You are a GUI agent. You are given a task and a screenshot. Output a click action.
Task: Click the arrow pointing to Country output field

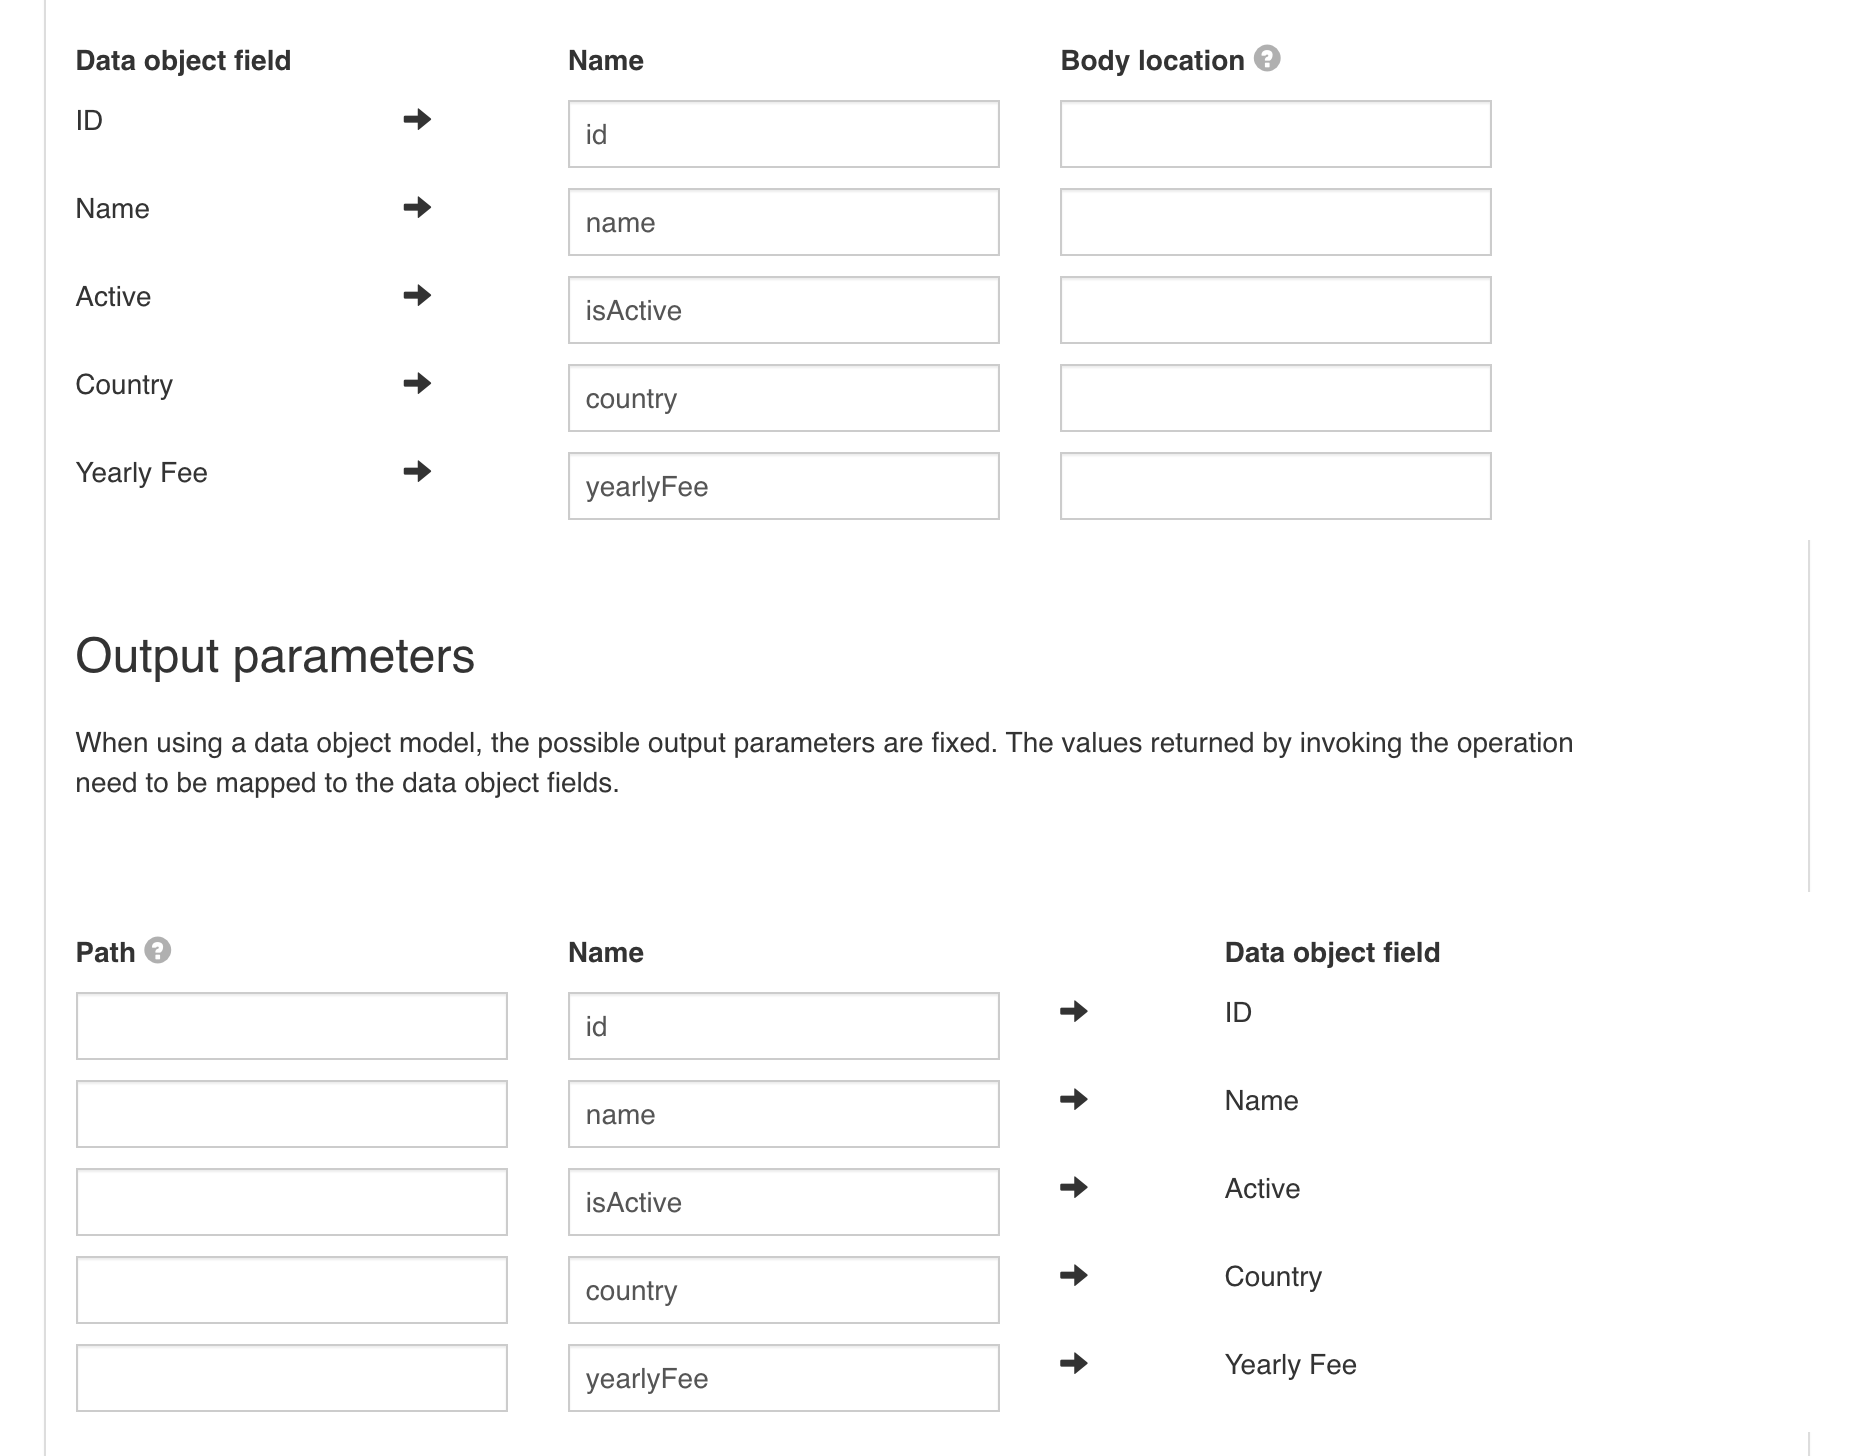coord(1073,1274)
